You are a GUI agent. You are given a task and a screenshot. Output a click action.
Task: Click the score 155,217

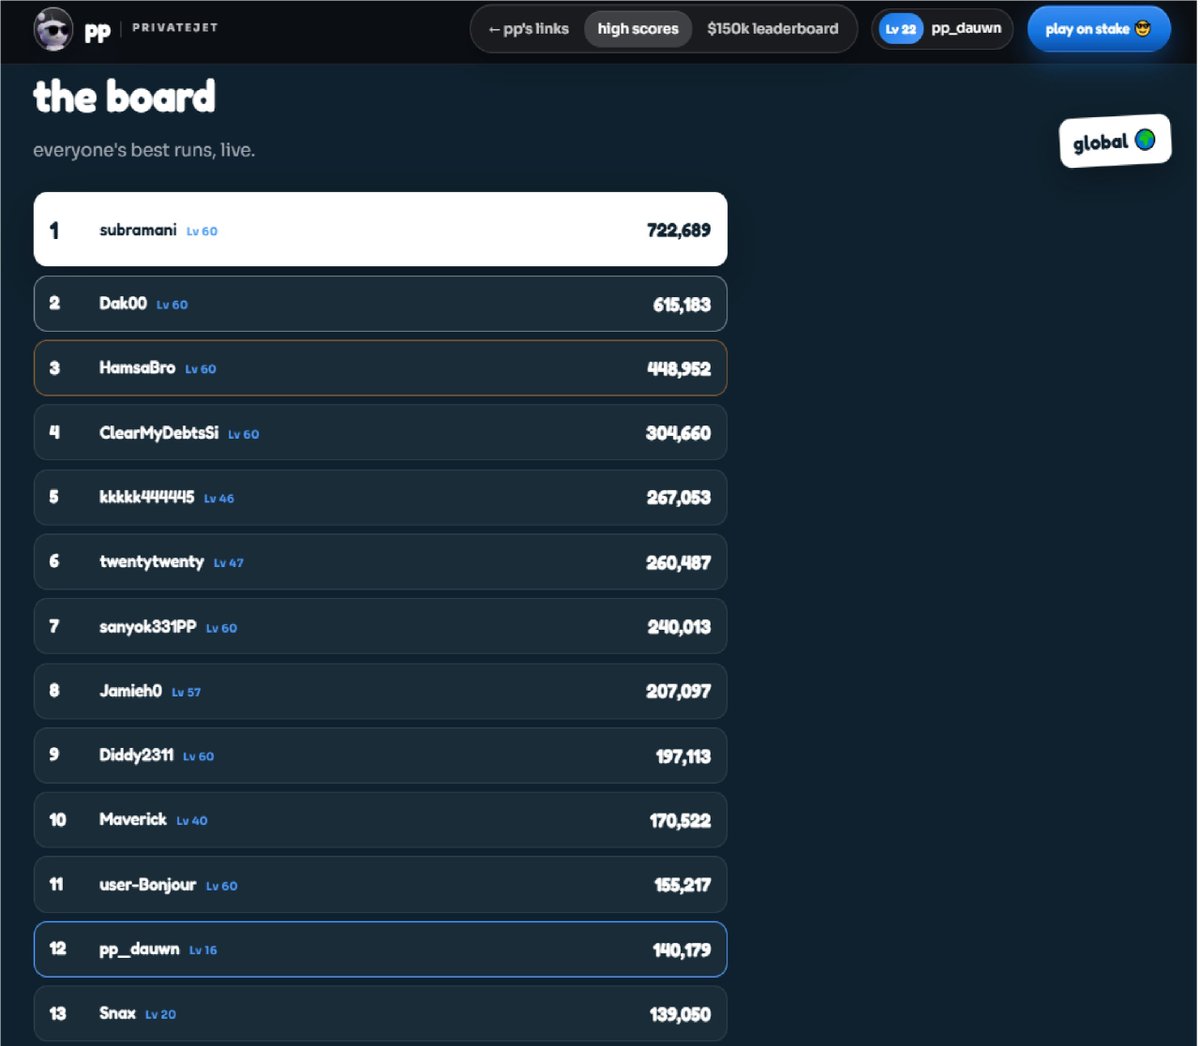[x=683, y=885]
